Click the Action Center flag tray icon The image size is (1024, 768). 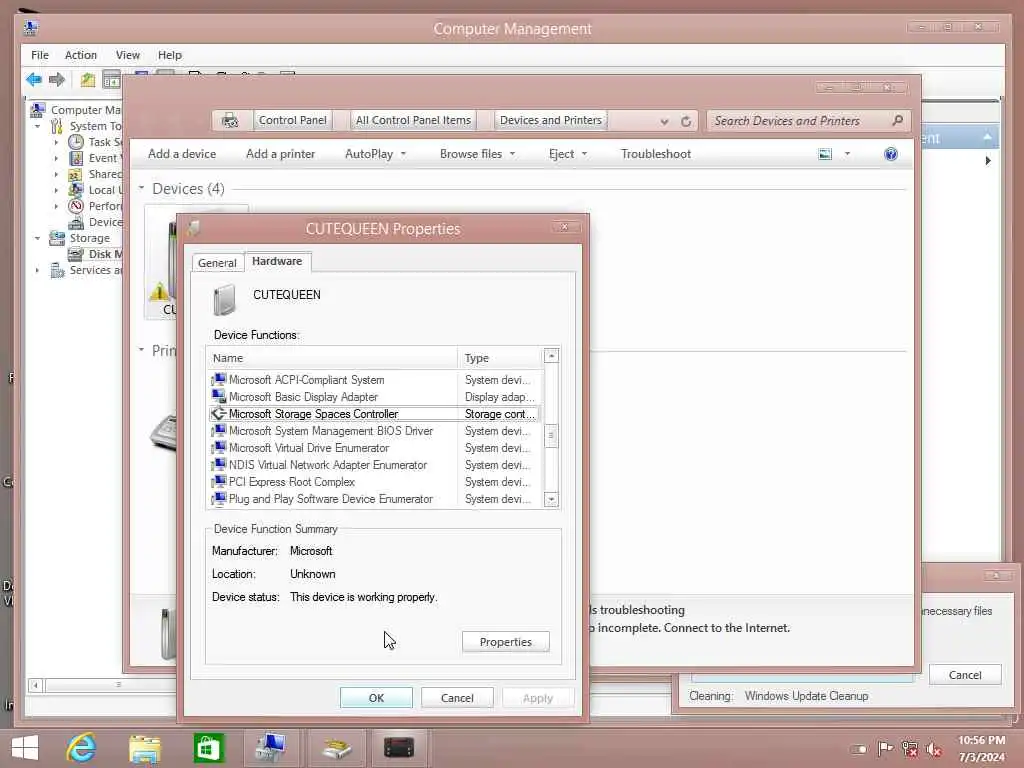point(885,749)
